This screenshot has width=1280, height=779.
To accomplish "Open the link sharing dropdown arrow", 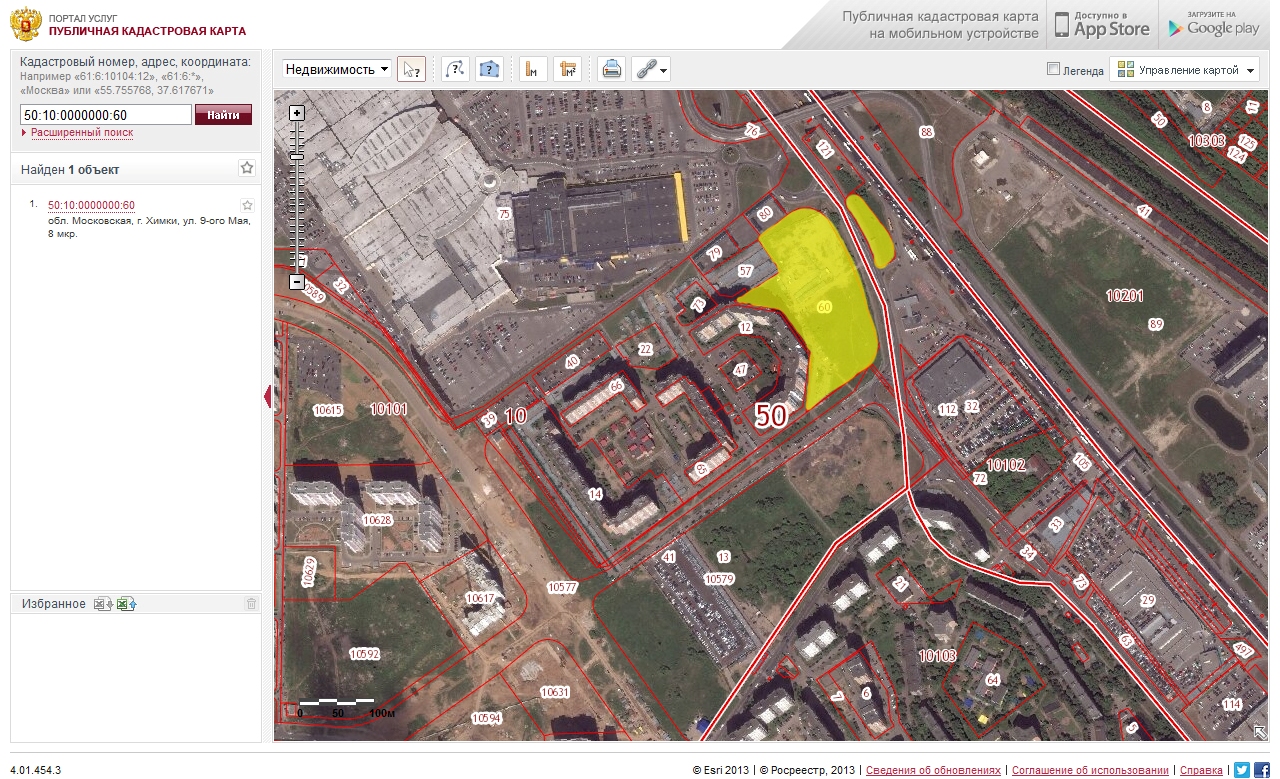I will point(664,70).
